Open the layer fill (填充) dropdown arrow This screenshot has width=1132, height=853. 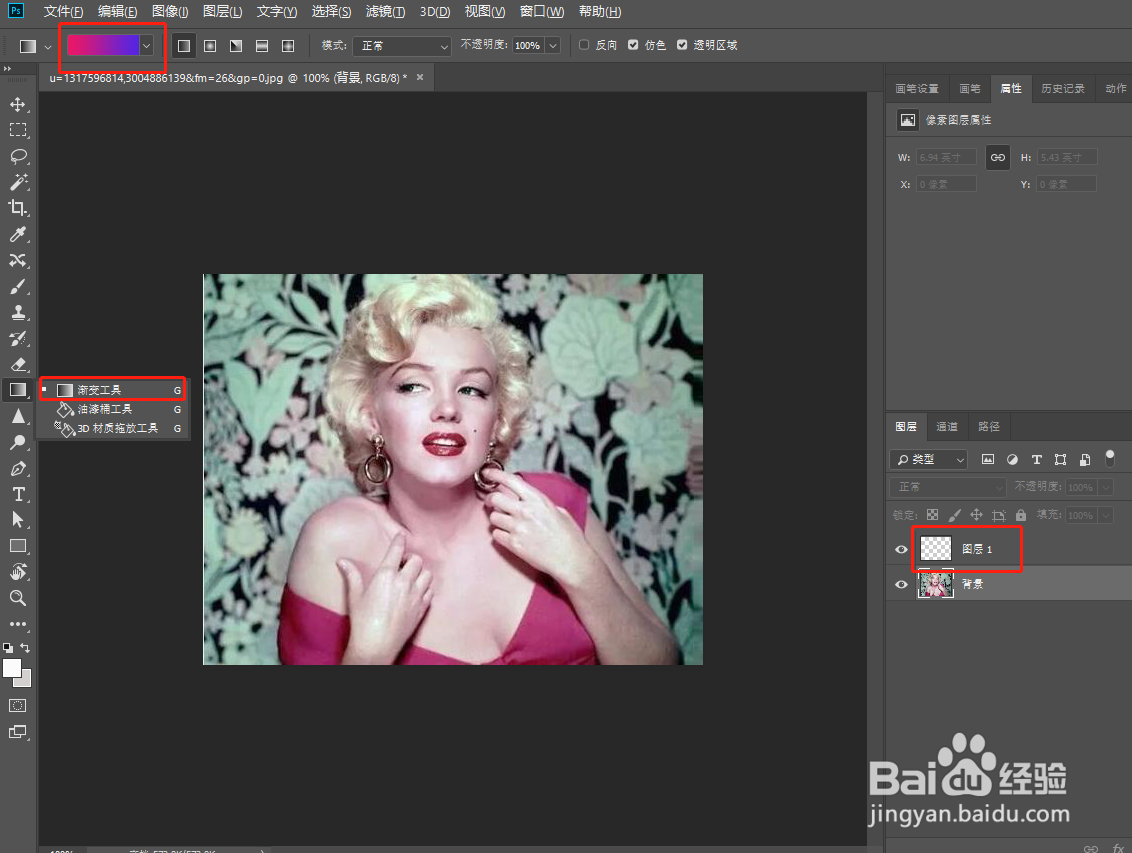click(1105, 515)
